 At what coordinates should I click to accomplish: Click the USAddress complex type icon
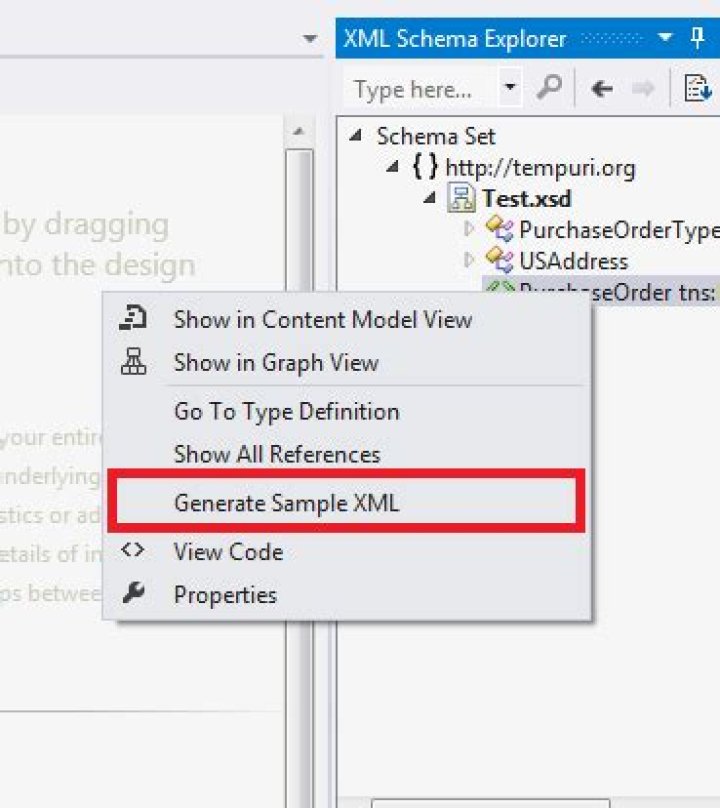coord(499,261)
